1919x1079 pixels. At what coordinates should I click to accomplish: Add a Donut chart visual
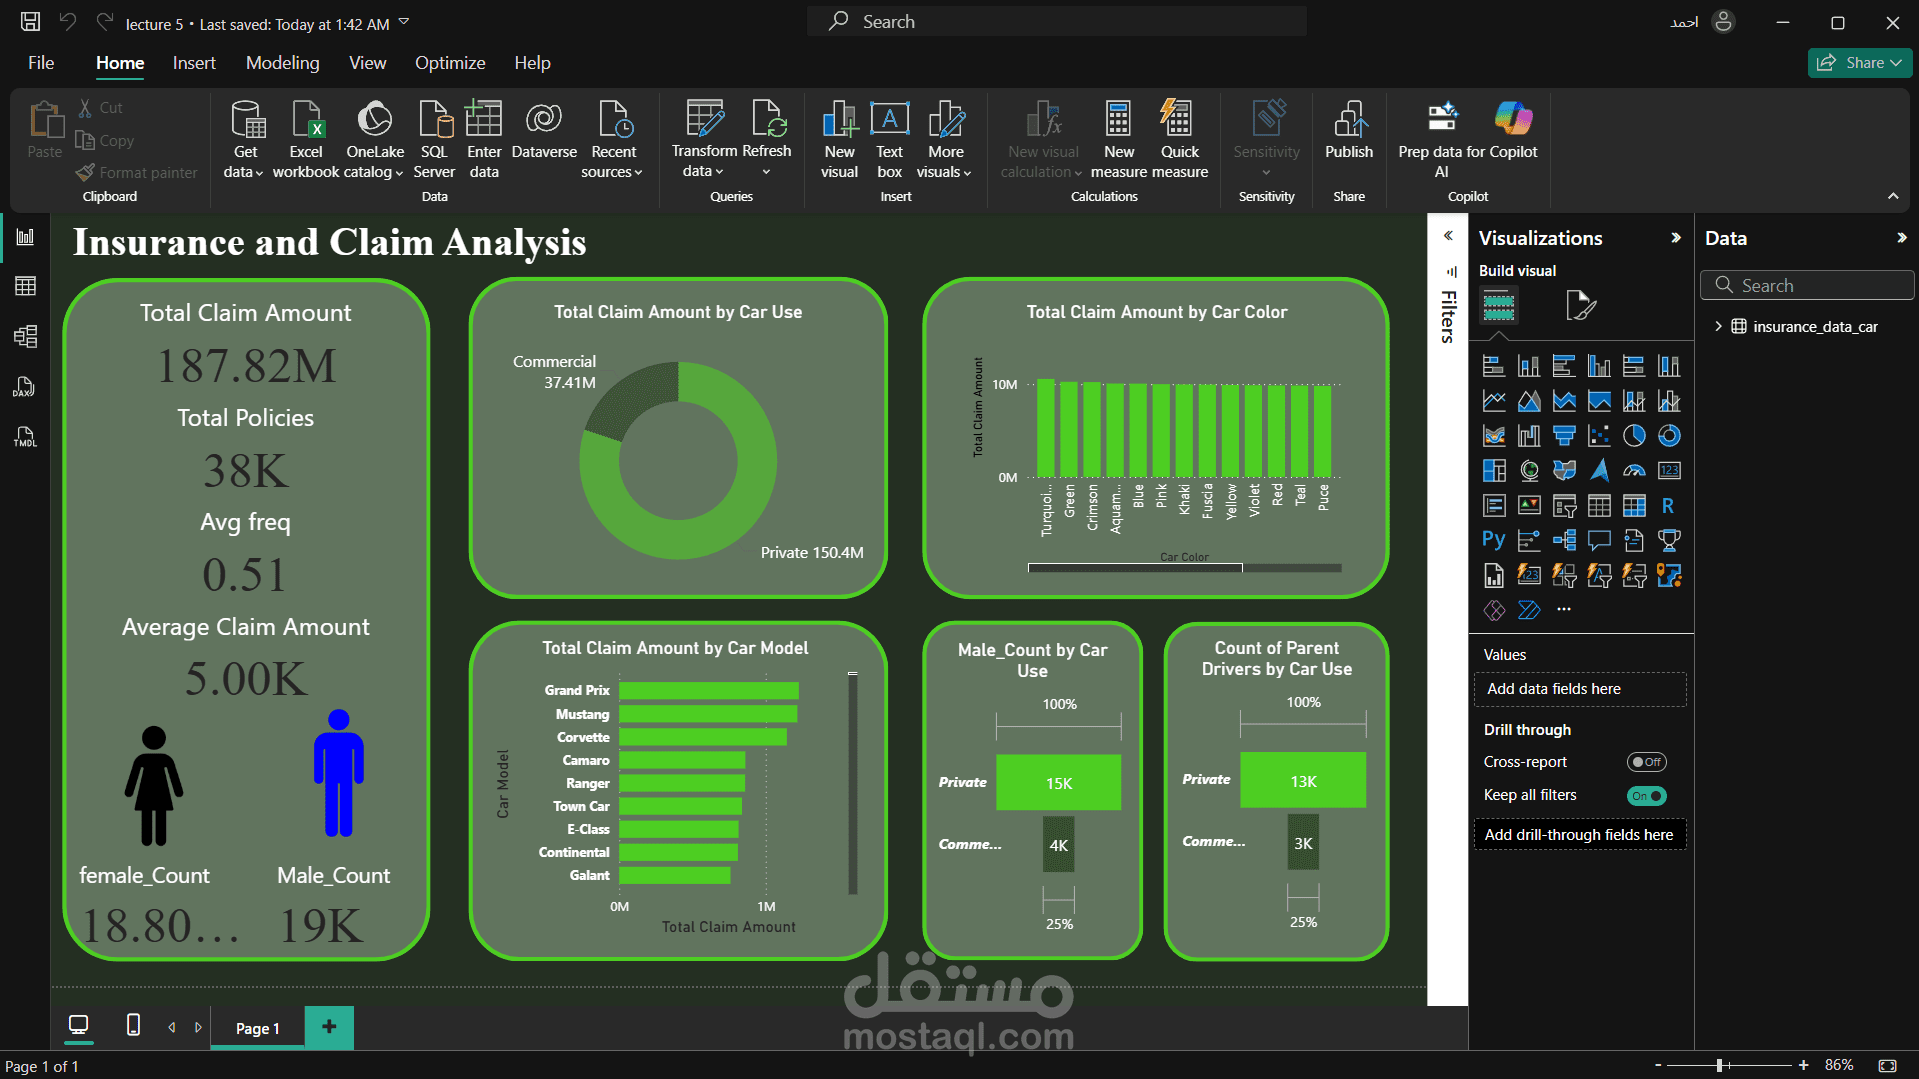1669,436
